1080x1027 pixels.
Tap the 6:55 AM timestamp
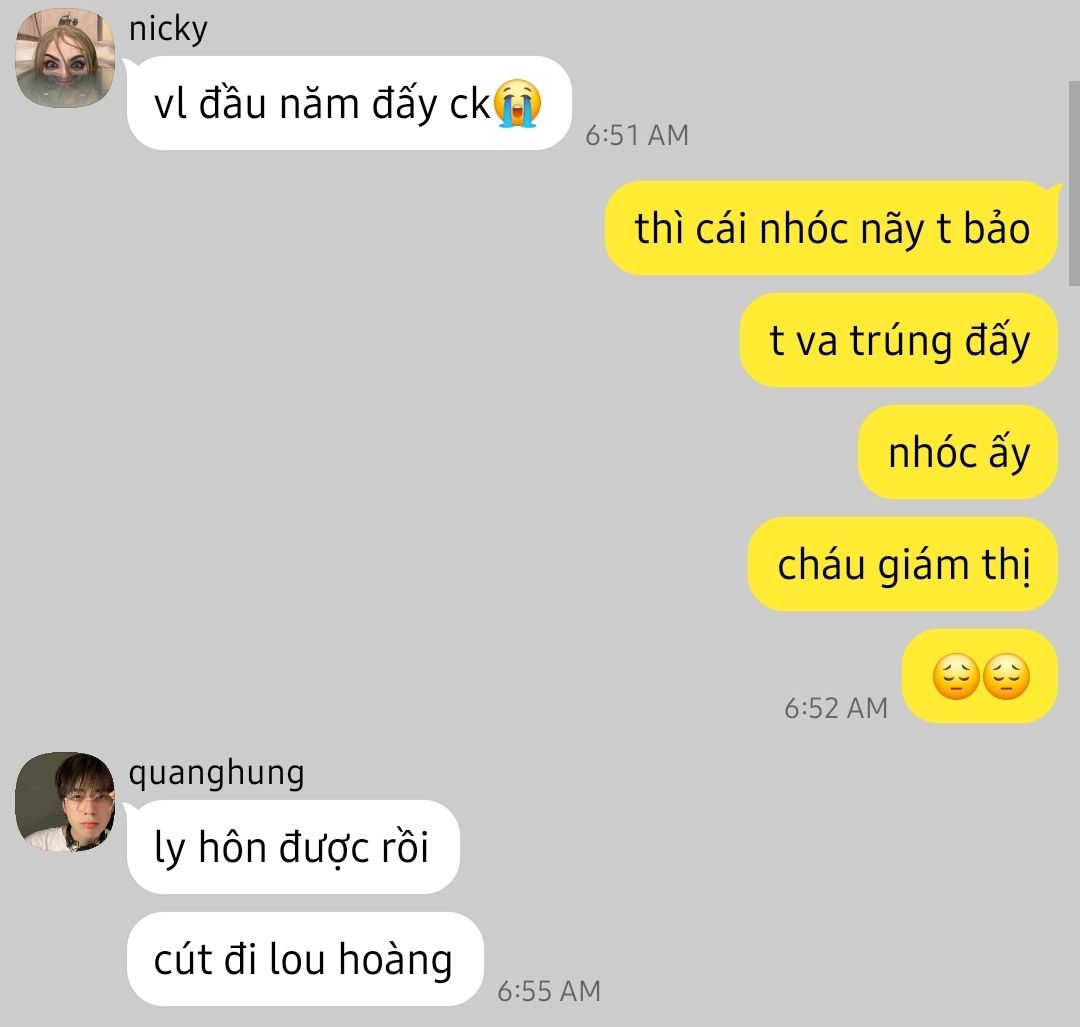(x=549, y=991)
